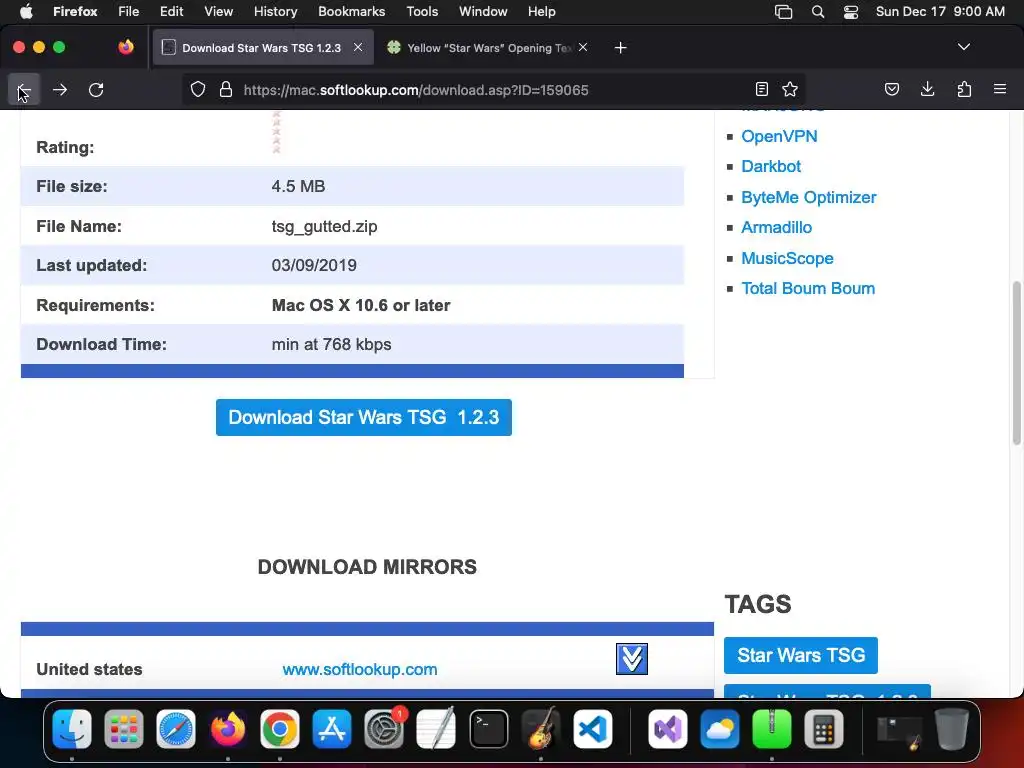This screenshot has width=1024, height=768.
Task: Open the ByteMe Optimizer link
Action: pos(808,197)
